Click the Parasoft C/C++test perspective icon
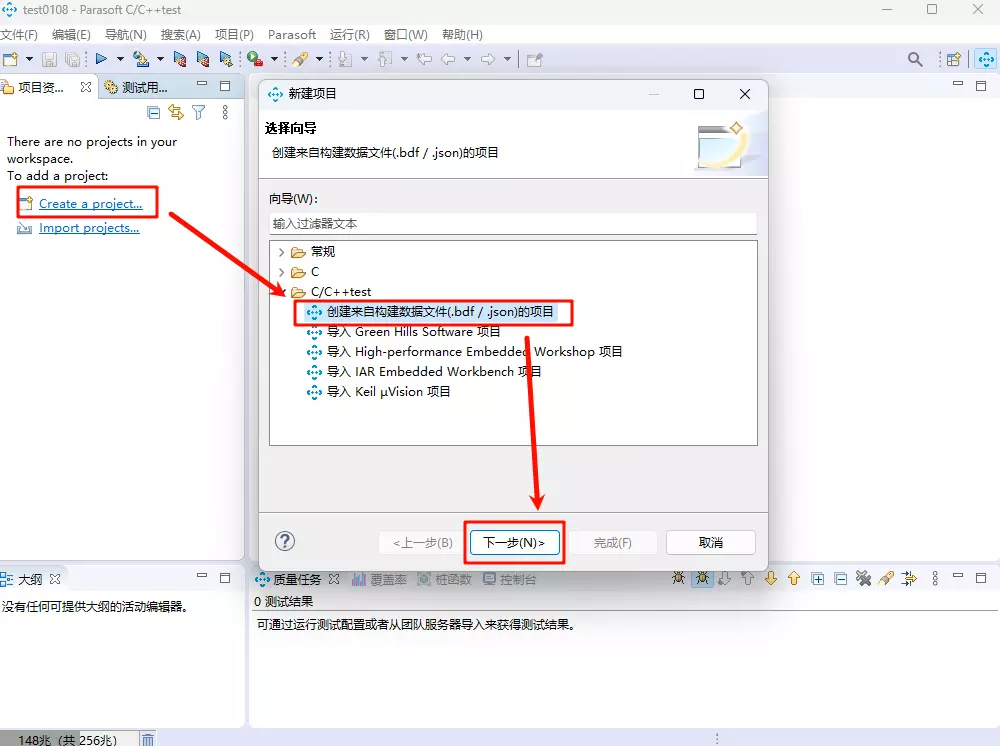 [985, 60]
